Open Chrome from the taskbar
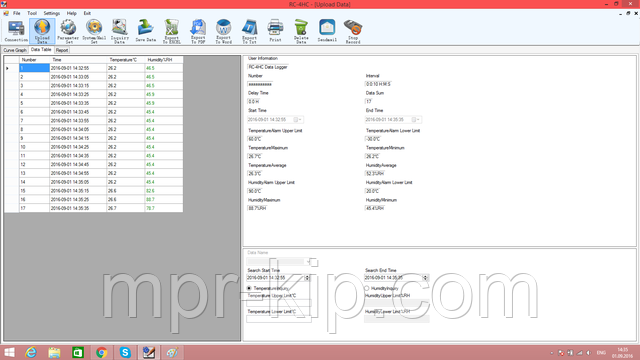The width and height of the screenshot is (640, 360). [102, 353]
